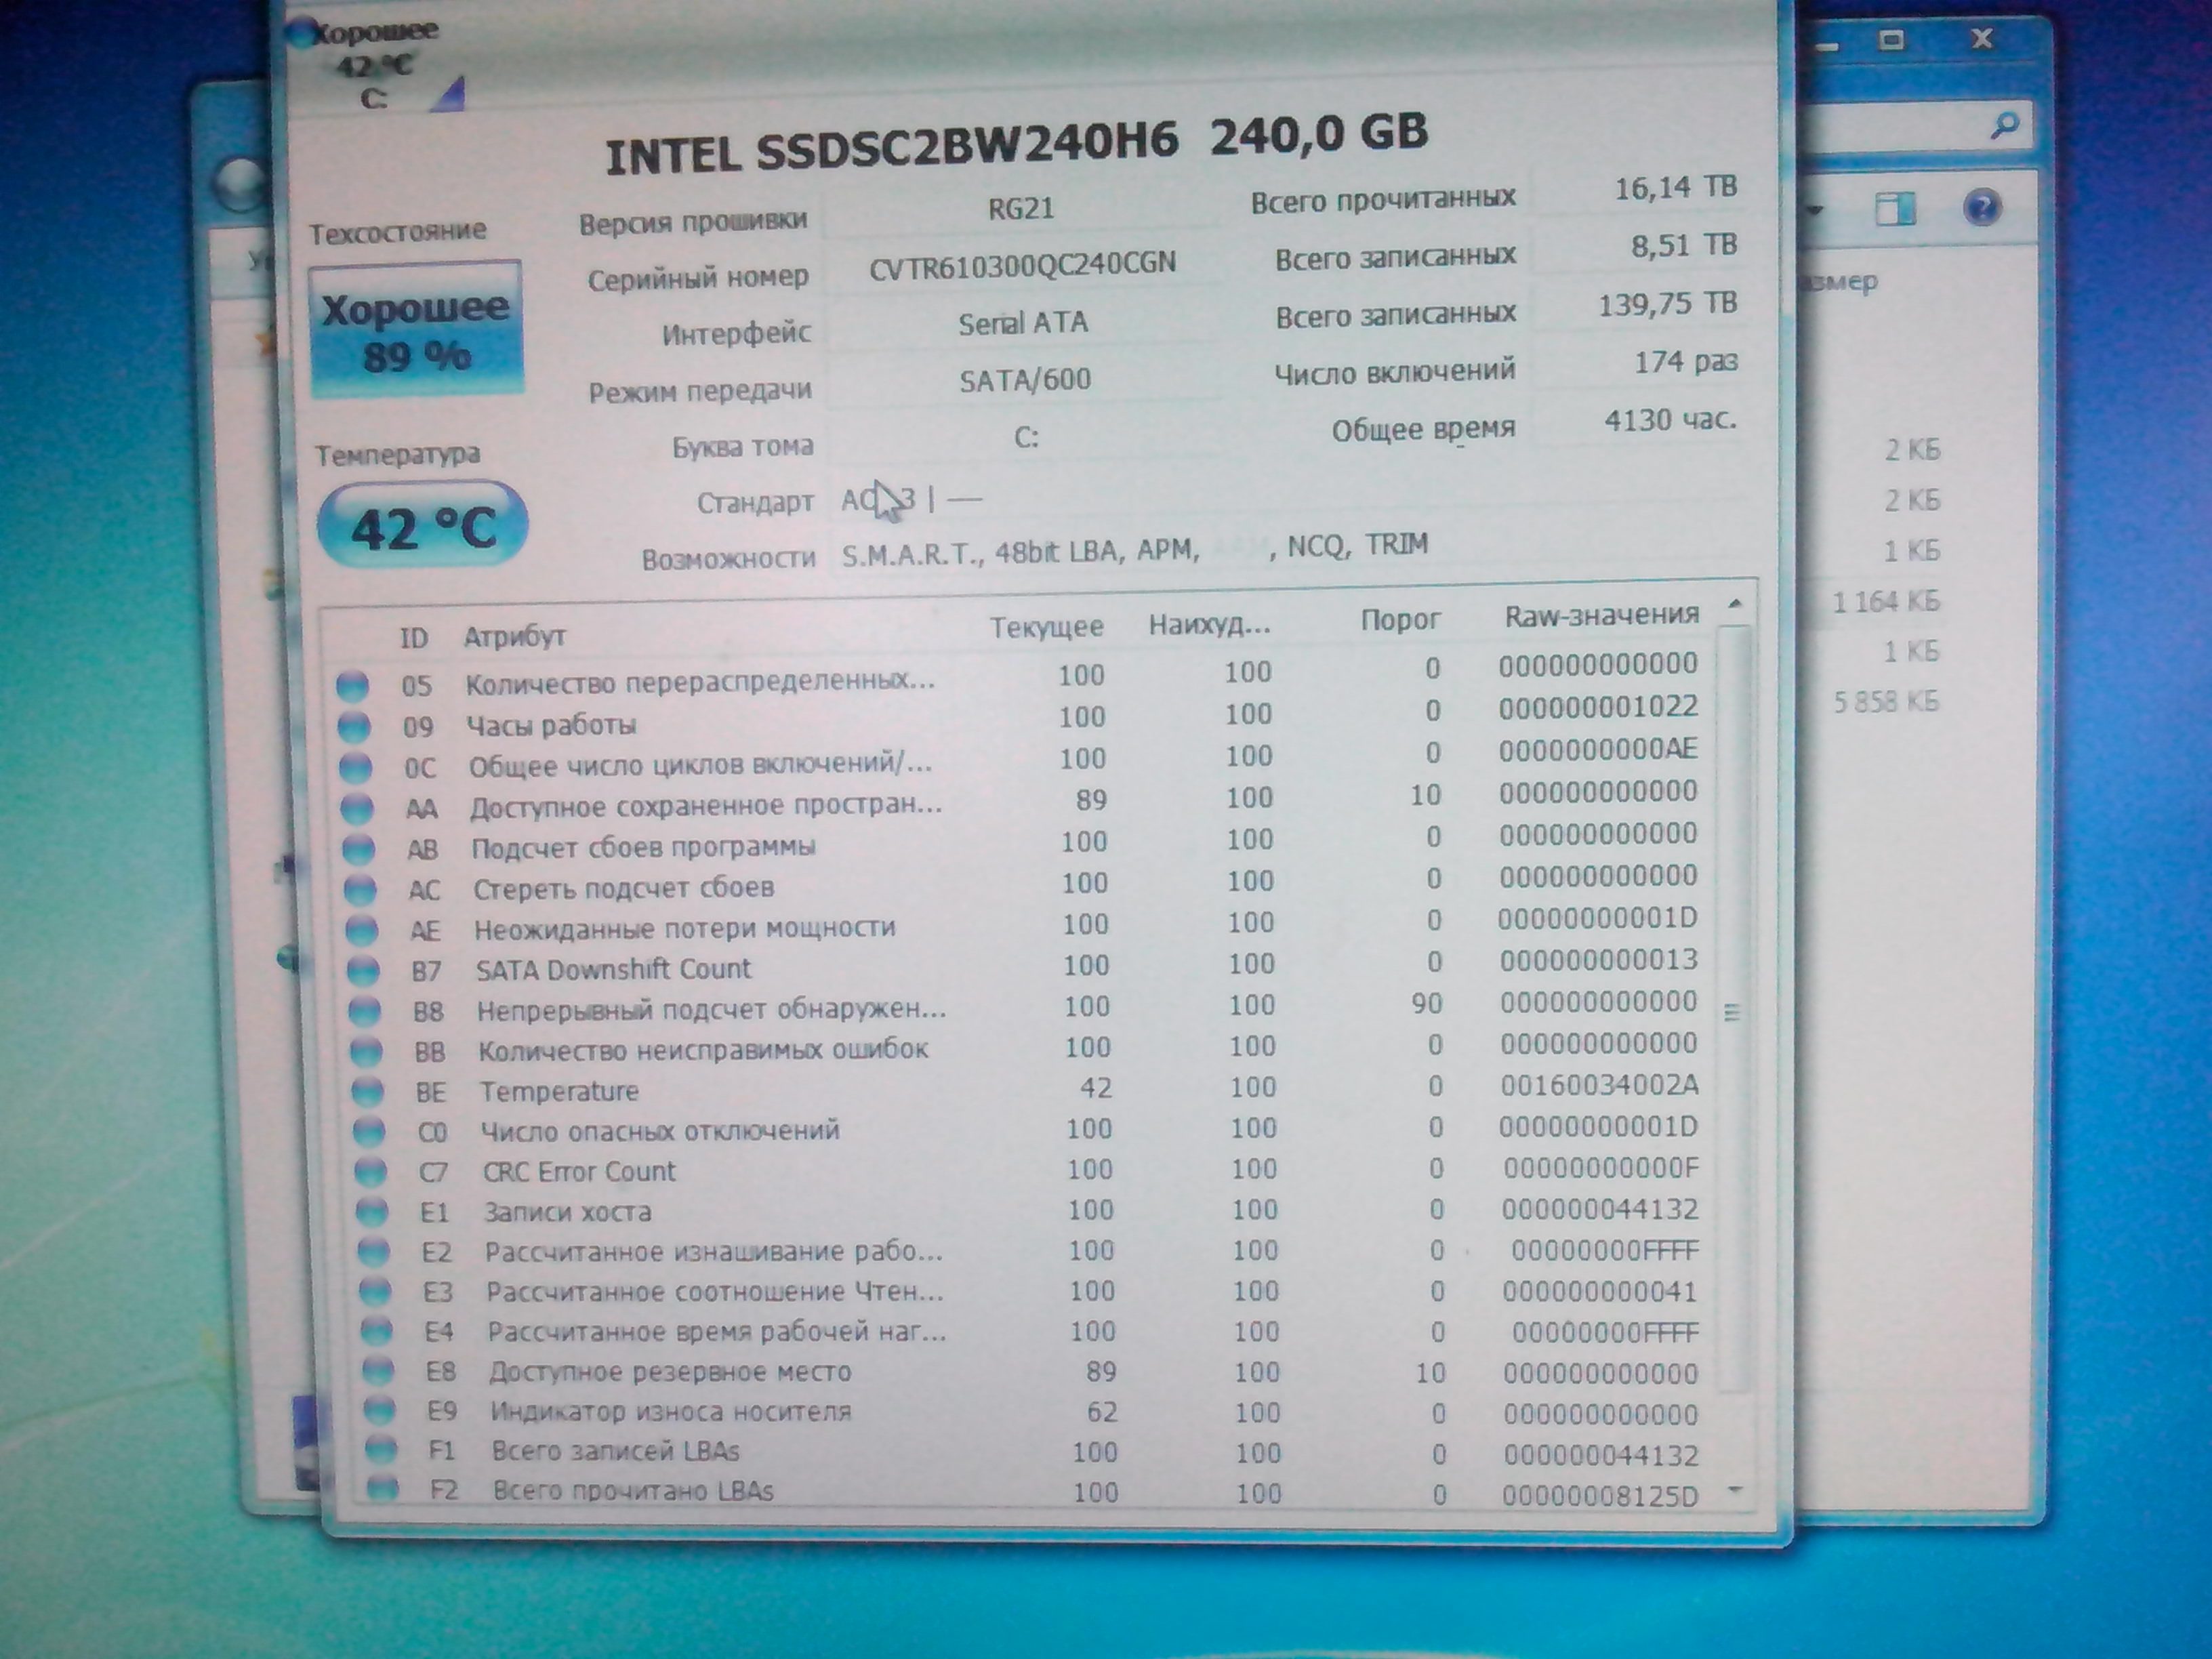Click the 1 164 КБ file size in Explorer
Image resolution: width=2212 pixels, height=1659 pixels.
1886,601
